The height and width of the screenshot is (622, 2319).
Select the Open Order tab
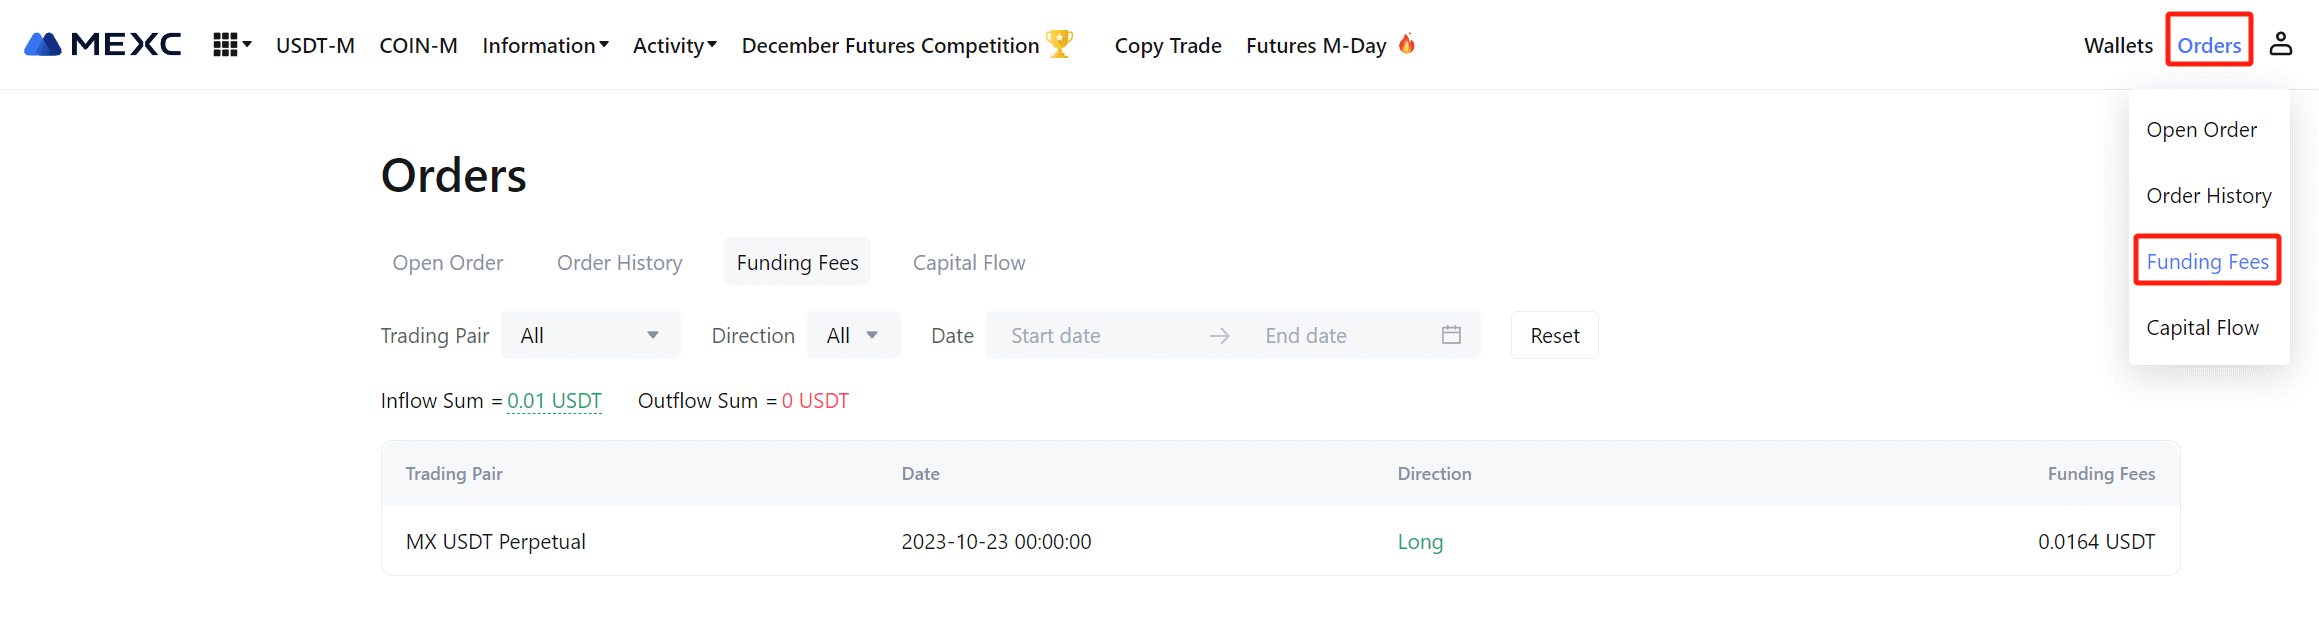pos(447,262)
